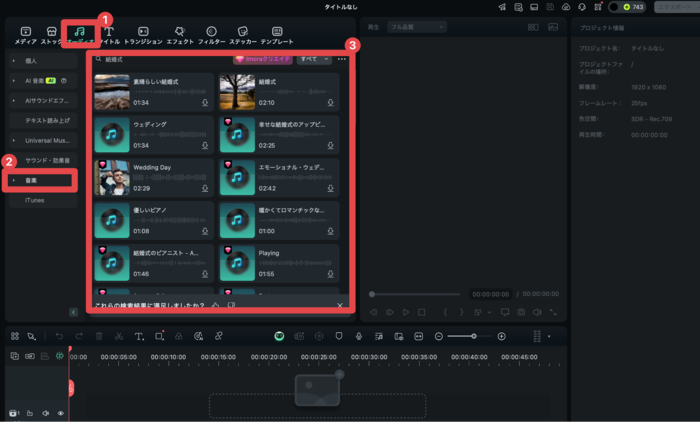This screenshot has width=700, height=422.
Task: Switch to the エフェクト (Effects) tab
Action: 179,36
